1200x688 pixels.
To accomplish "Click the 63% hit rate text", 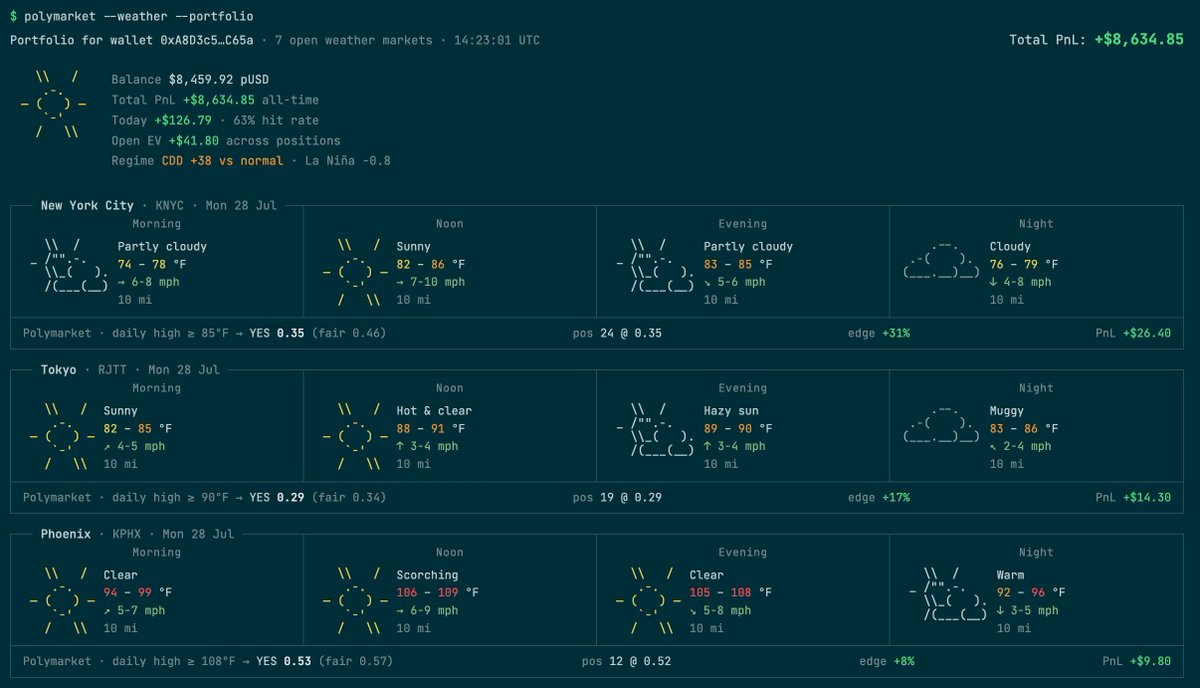I will [276, 121].
